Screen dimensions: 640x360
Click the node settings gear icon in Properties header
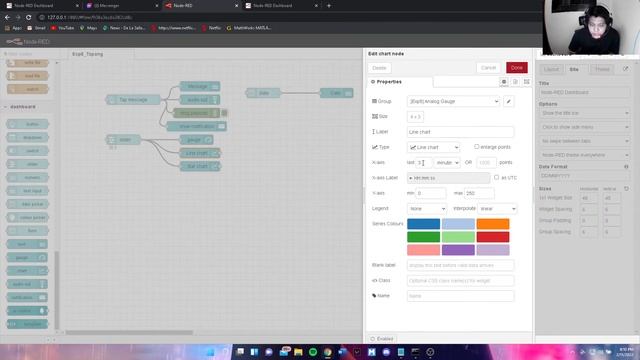click(x=504, y=82)
